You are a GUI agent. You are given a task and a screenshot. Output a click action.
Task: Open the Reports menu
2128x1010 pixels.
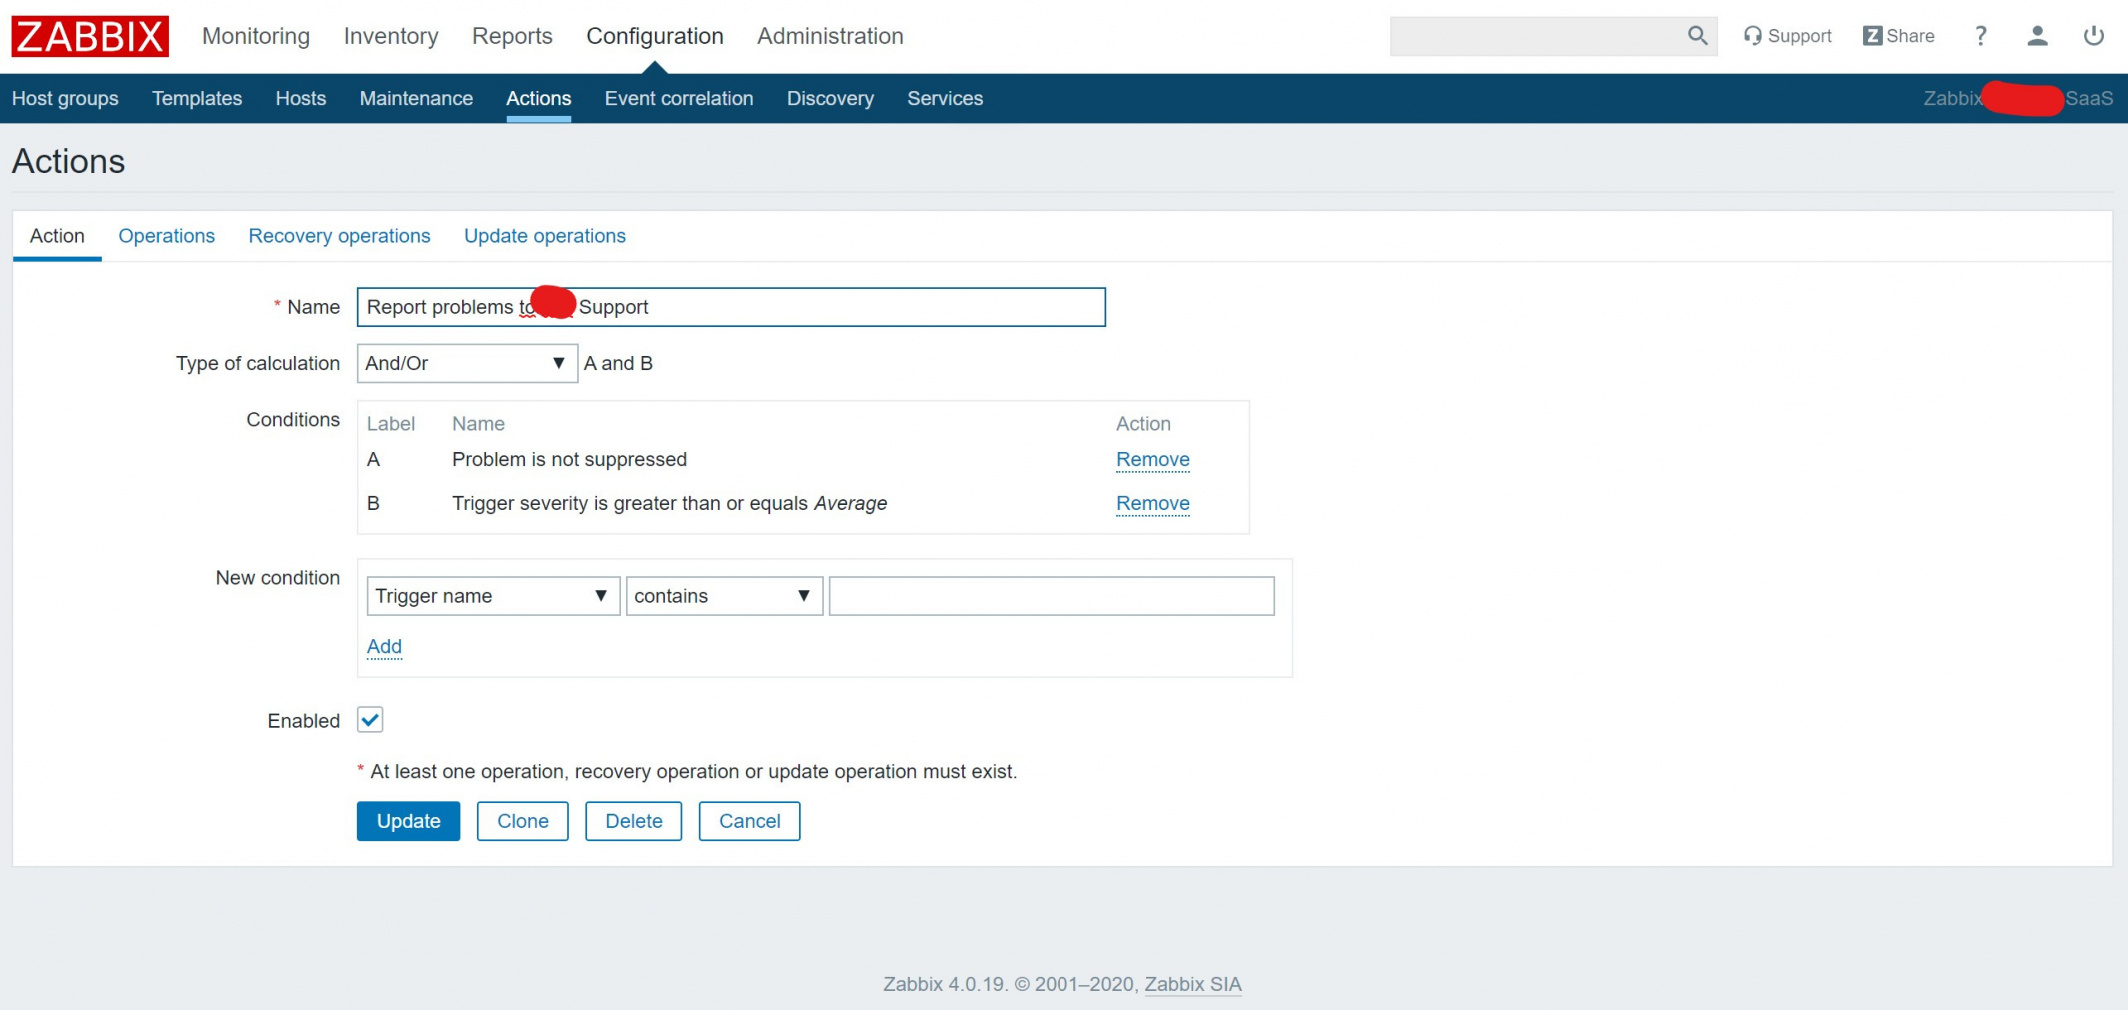click(x=512, y=36)
